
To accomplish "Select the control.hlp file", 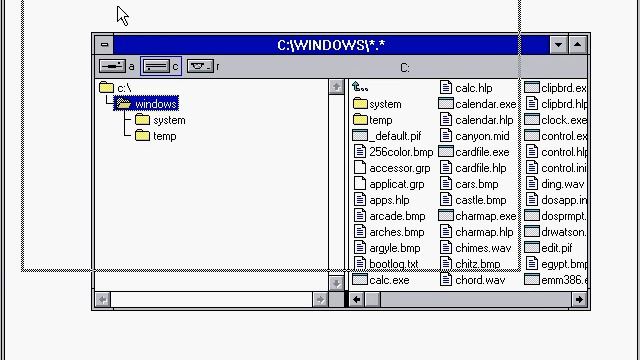I will click(556, 152).
